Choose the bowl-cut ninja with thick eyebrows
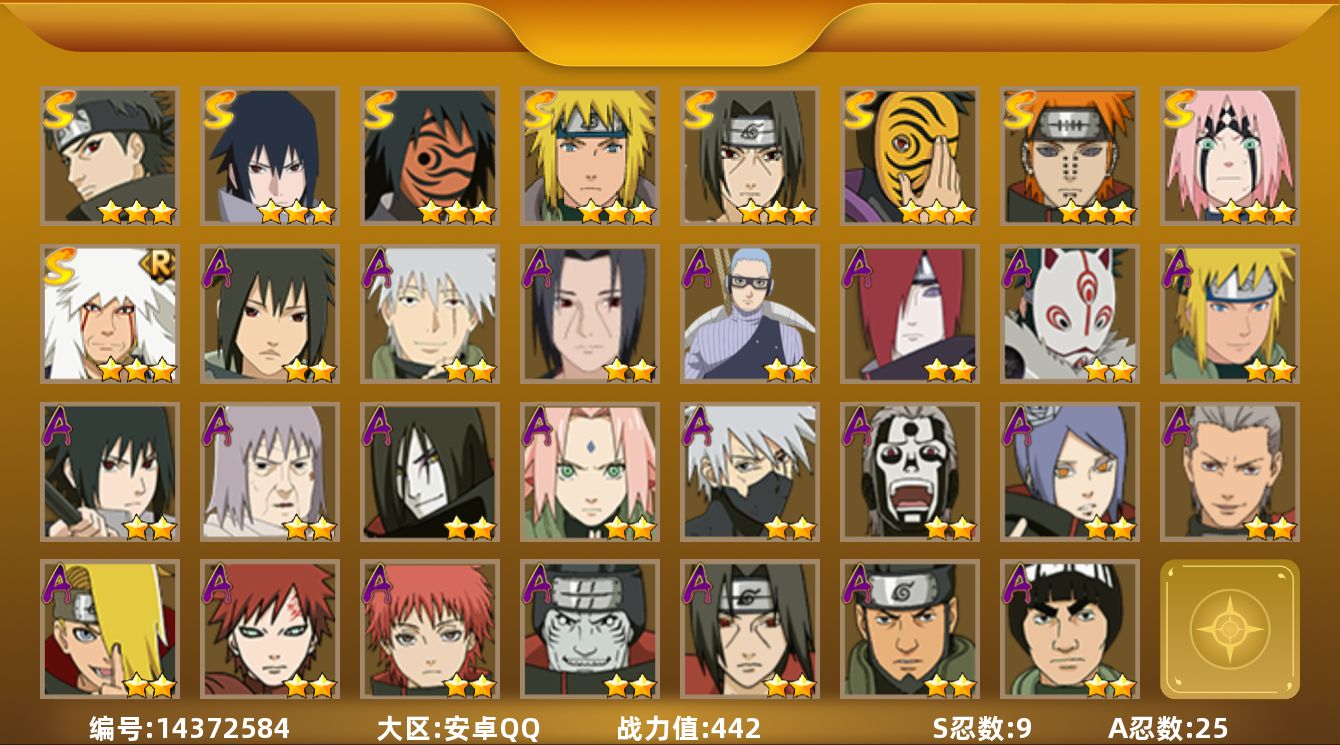The height and width of the screenshot is (745, 1340). [x=1070, y=629]
